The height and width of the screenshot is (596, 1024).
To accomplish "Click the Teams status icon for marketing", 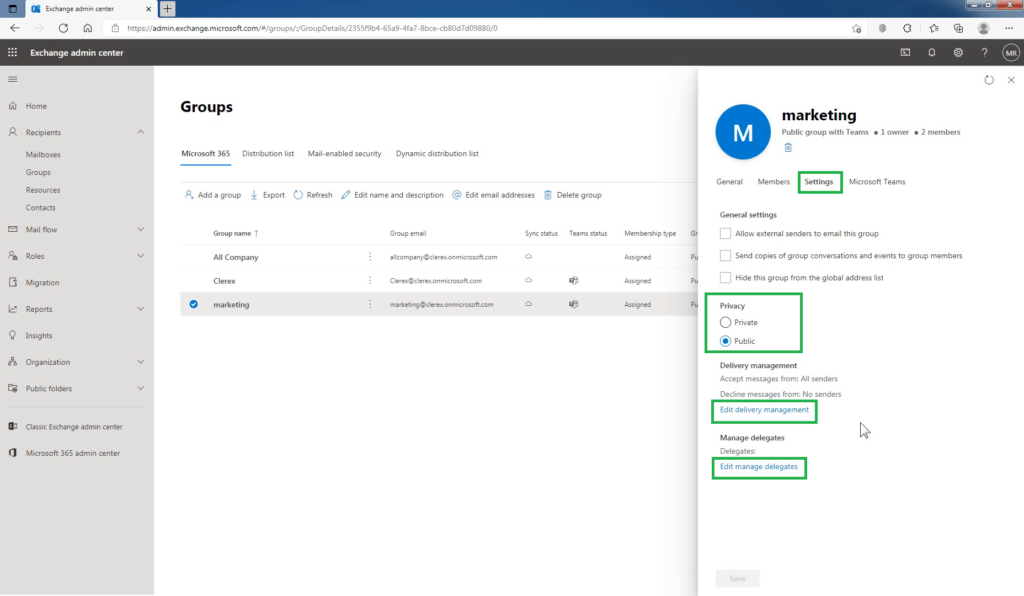I will pyautogui.click(x=573, y=304).
